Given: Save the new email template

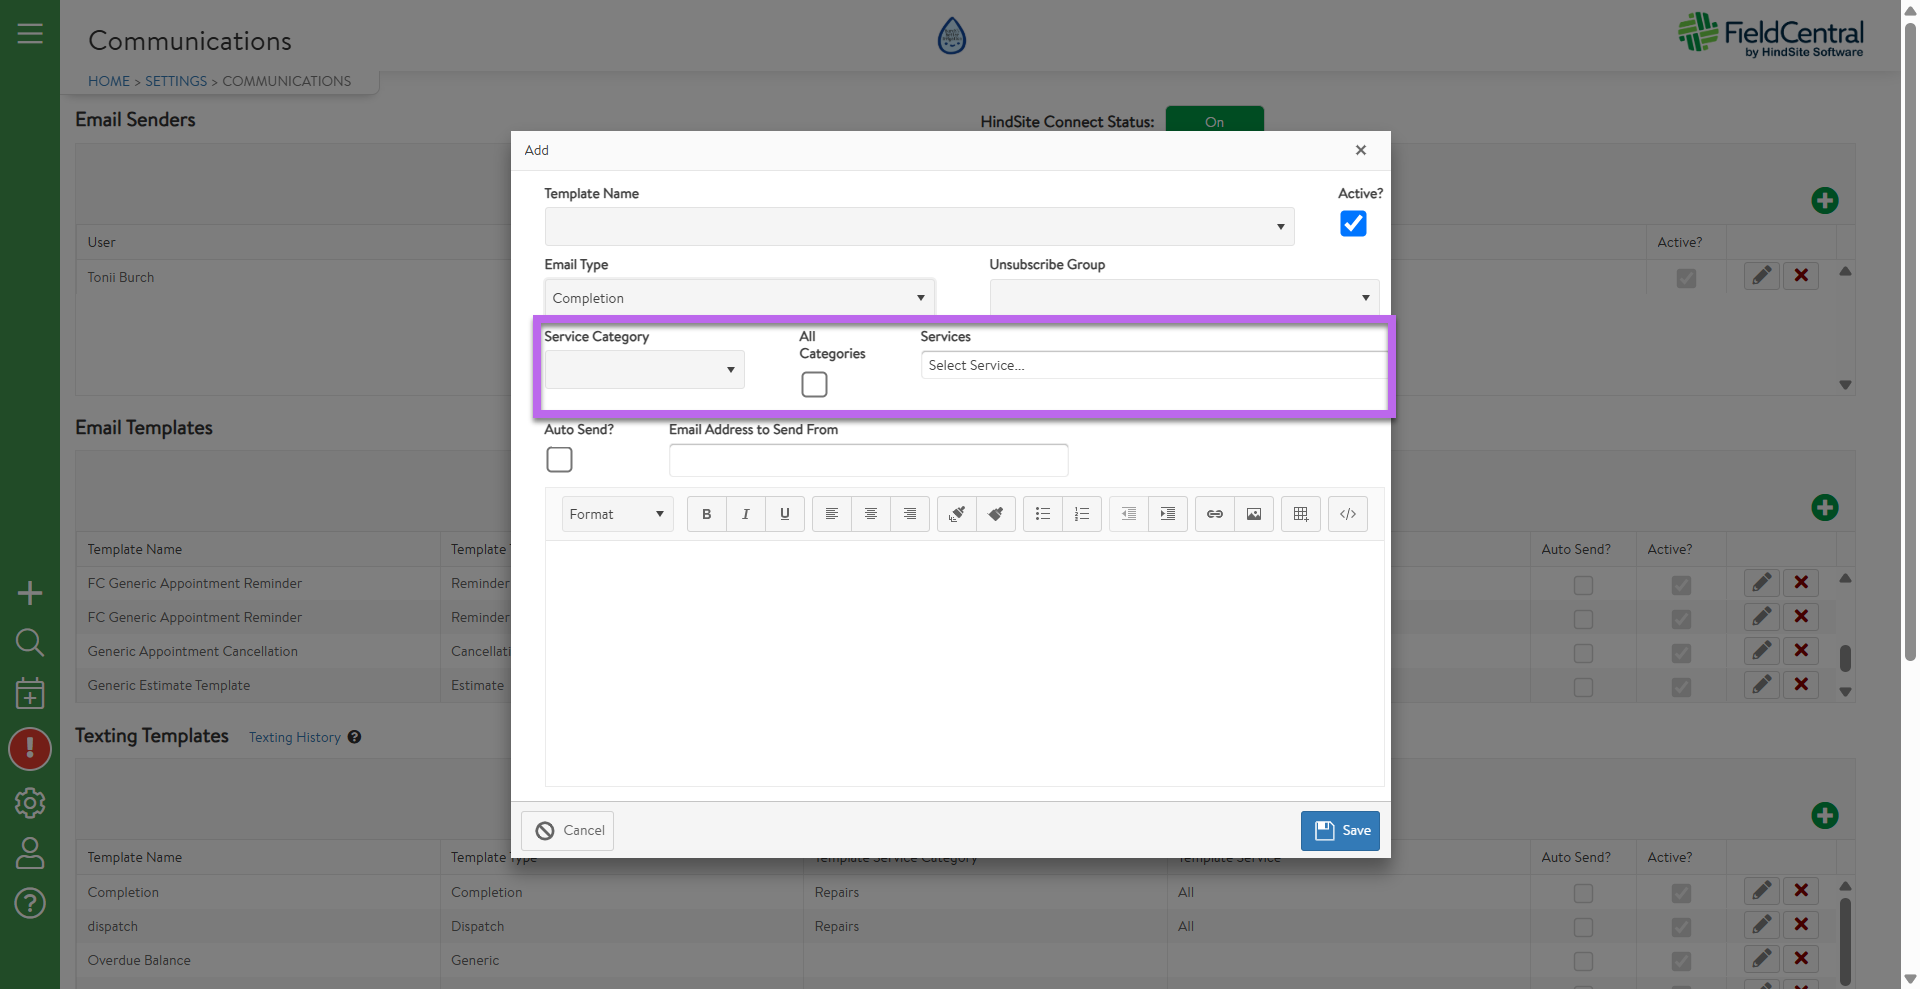Looking at the screenshot, I should [1340, 831].
